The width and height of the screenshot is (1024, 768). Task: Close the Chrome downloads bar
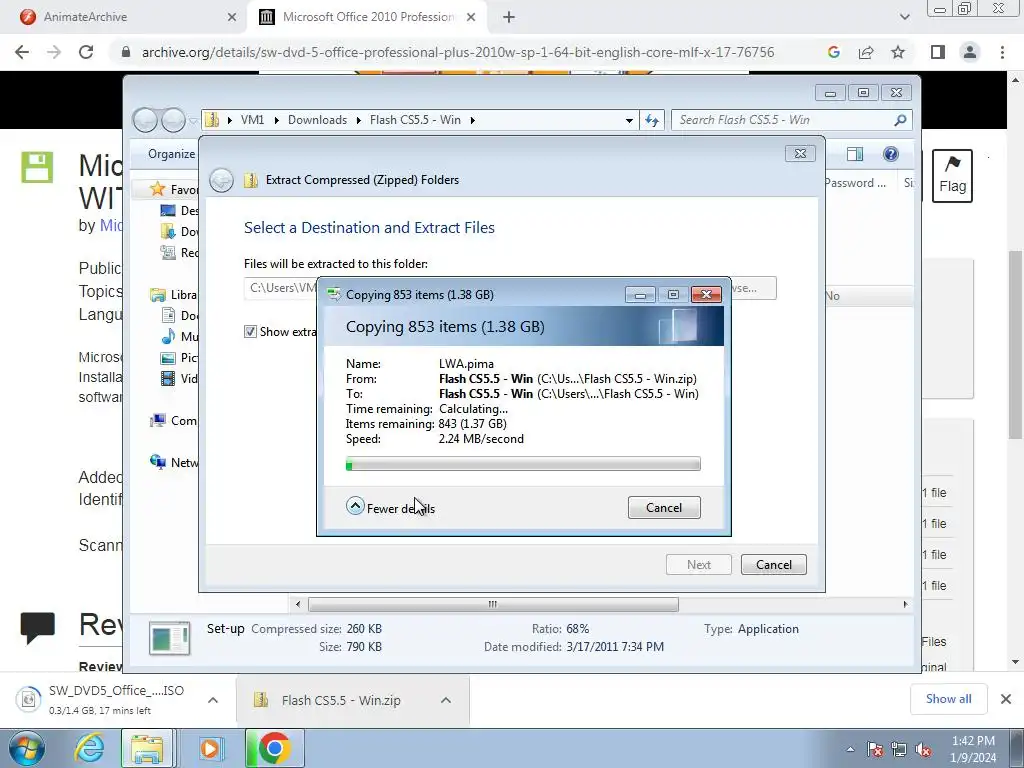[x=1006, y=699]
